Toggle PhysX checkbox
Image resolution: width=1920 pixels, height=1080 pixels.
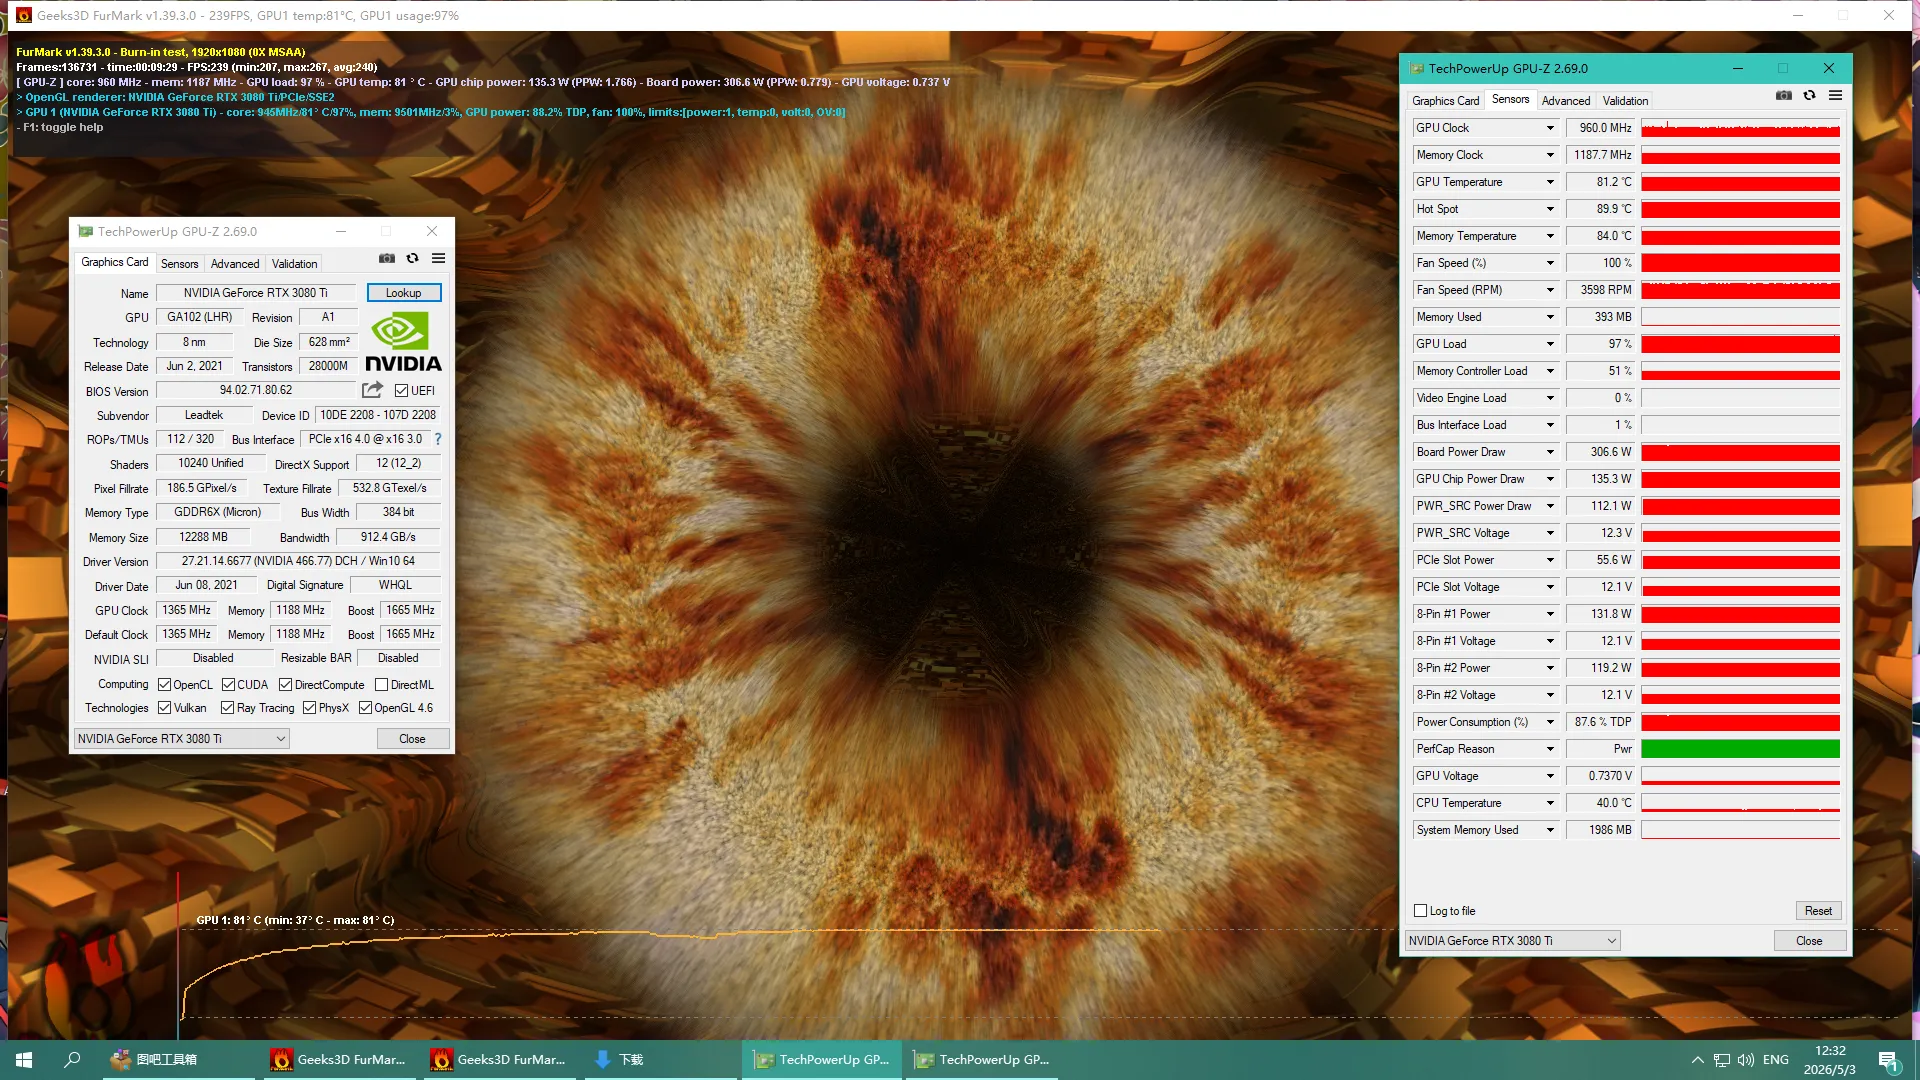pos(309,708)
